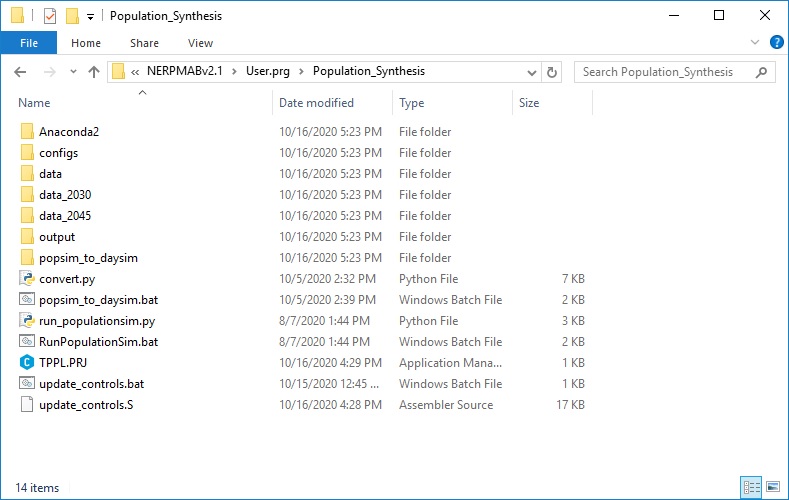Click the TPPL.PRJ application manager icon
This screenshot has height=500, width=789.
point(27,363)
